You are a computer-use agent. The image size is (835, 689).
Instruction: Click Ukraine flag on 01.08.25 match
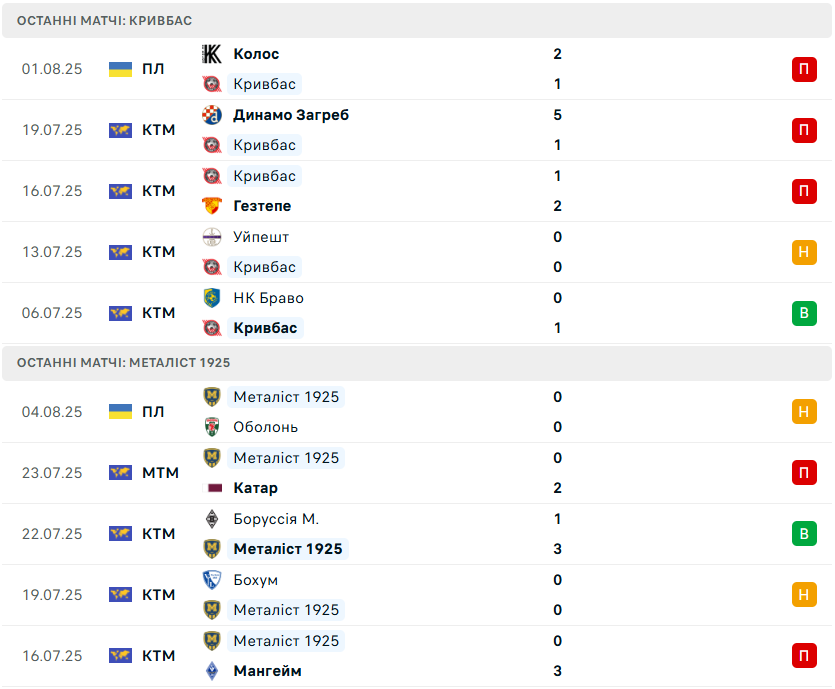click(x=120, y=69)
